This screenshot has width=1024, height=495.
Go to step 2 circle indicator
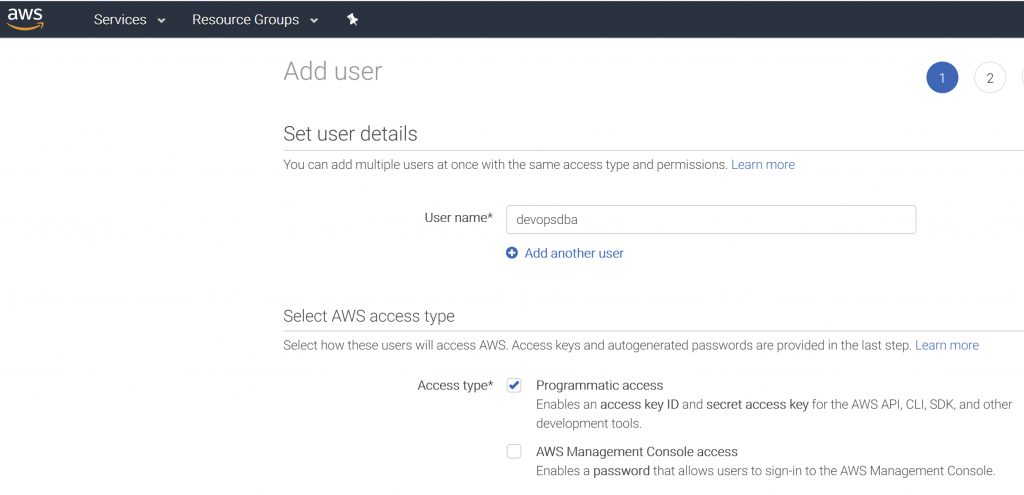989,78
